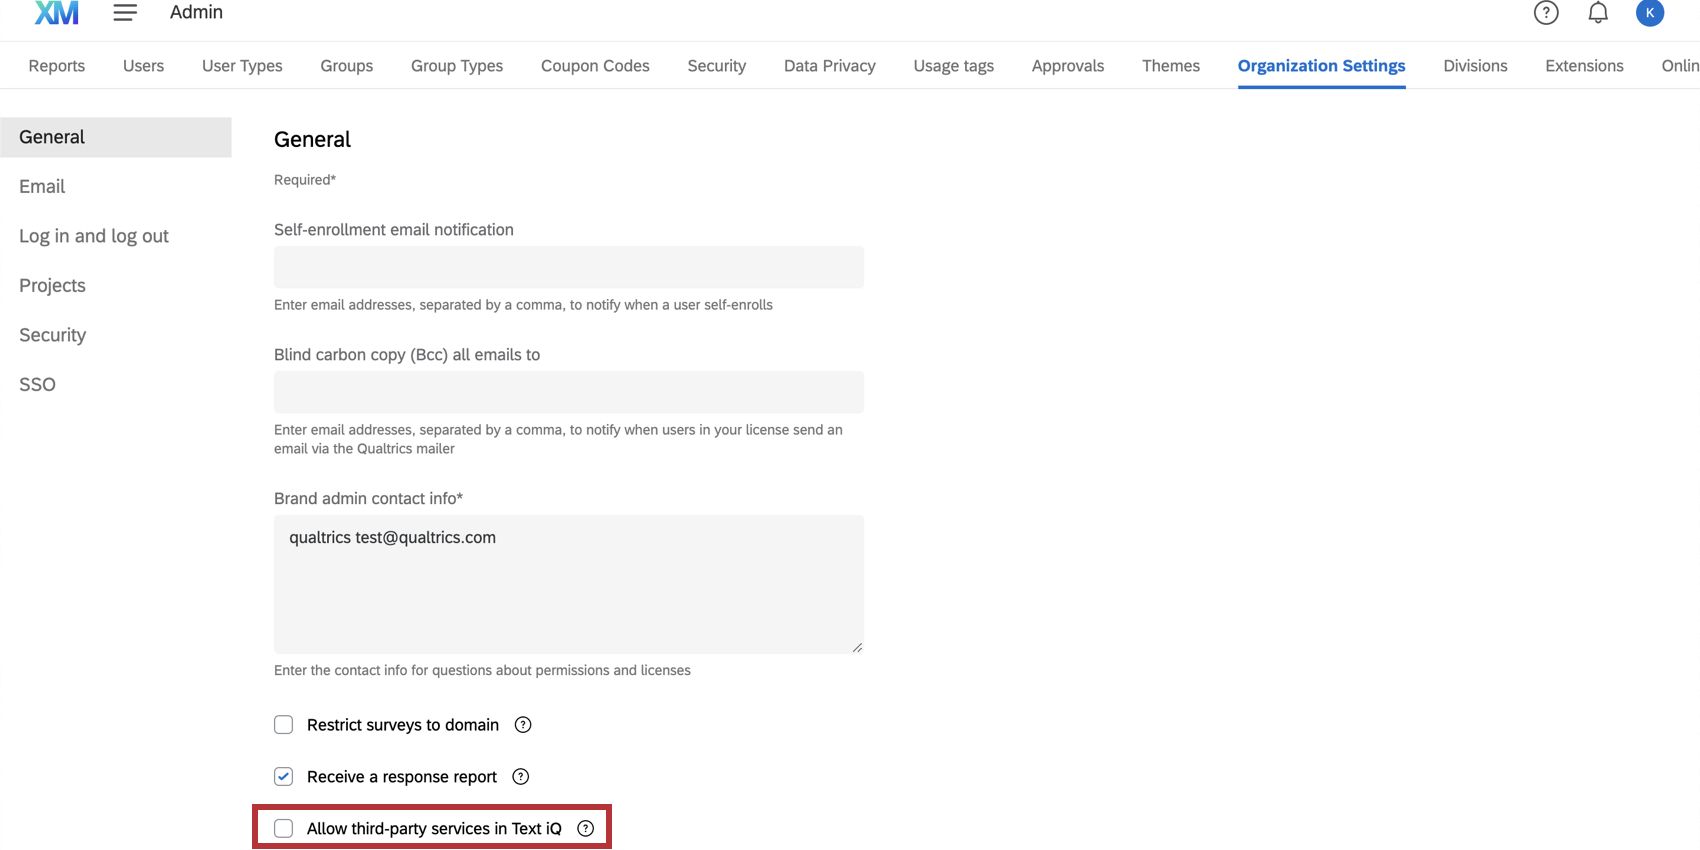Click the Brand admin contact info* label
1700x850 pixels.
pyautogui.click(x=369, y=498)
